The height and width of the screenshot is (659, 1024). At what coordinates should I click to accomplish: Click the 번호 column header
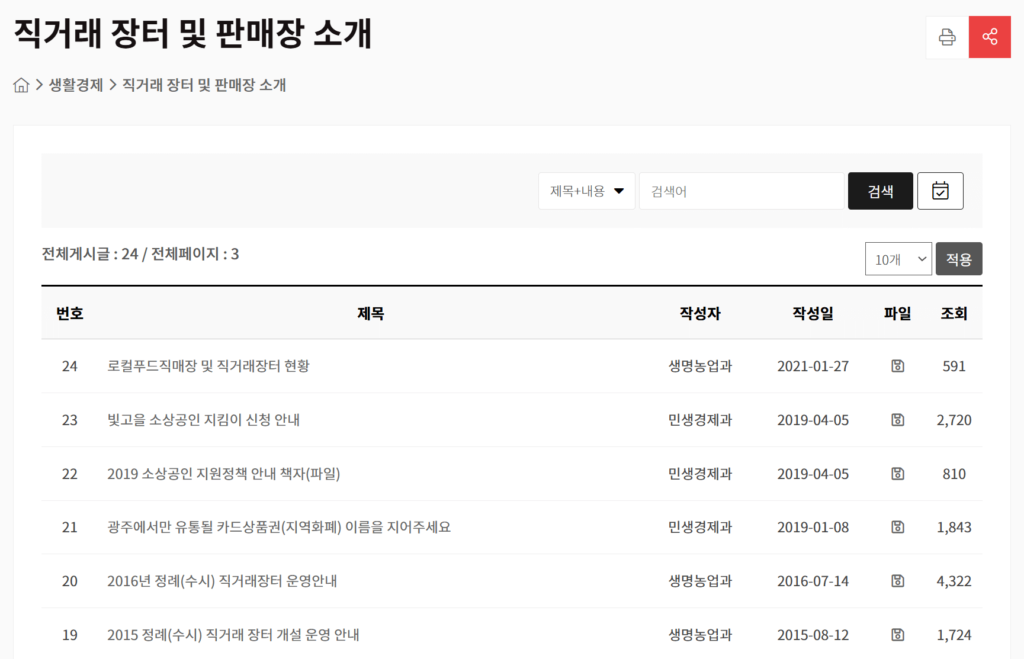coord(69,313)
